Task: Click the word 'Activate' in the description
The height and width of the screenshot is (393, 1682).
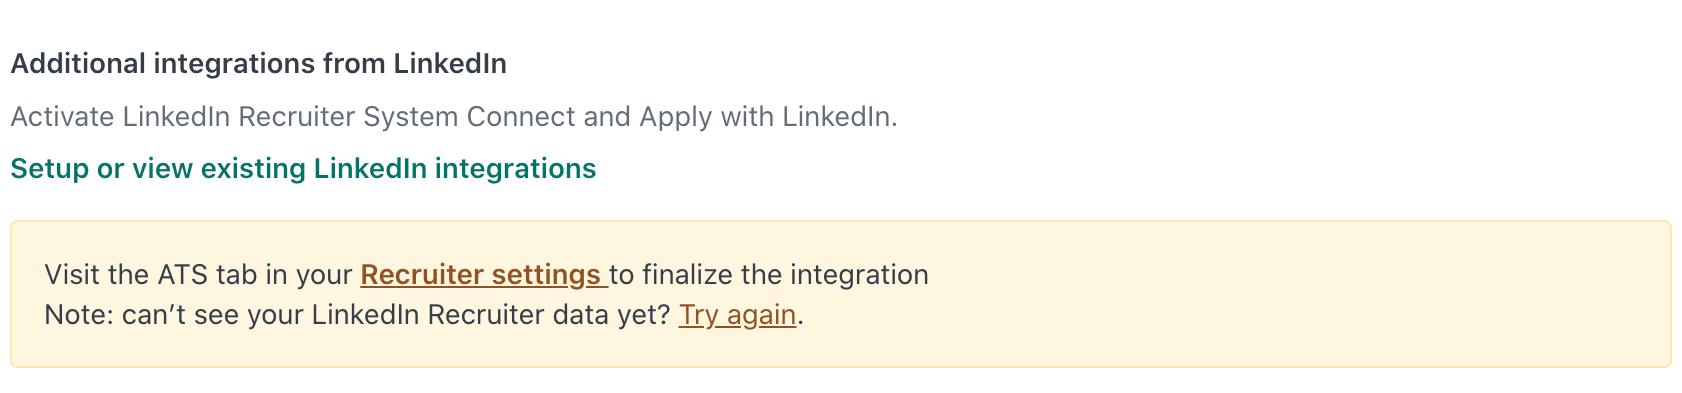Action: tap(62, 117)
